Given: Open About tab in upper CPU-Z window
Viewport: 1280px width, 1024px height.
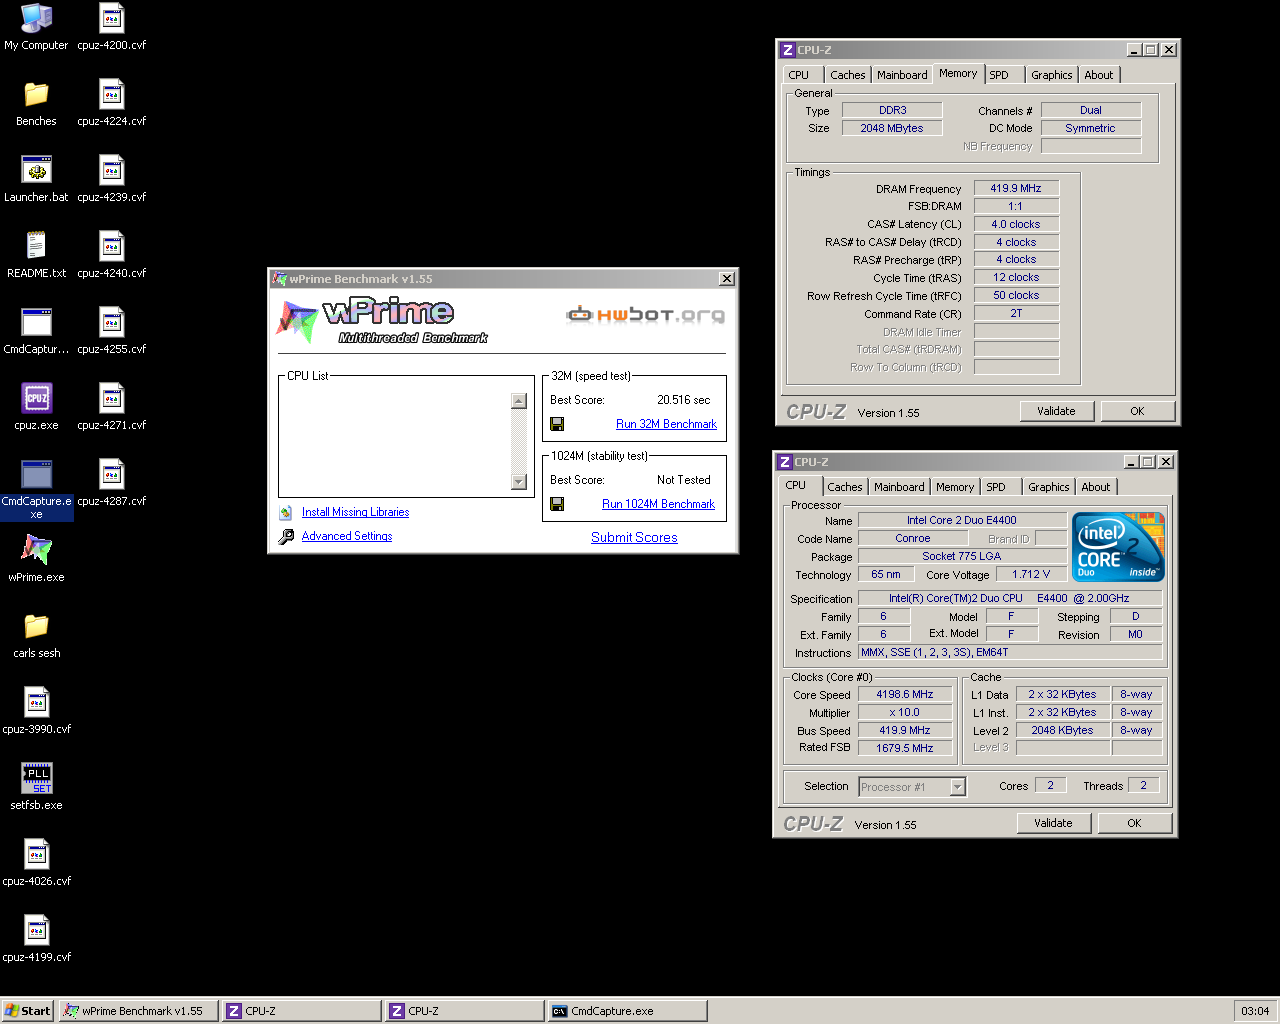Looking at the screenshot, I should pyautogui.click(x=1098, y=75).
